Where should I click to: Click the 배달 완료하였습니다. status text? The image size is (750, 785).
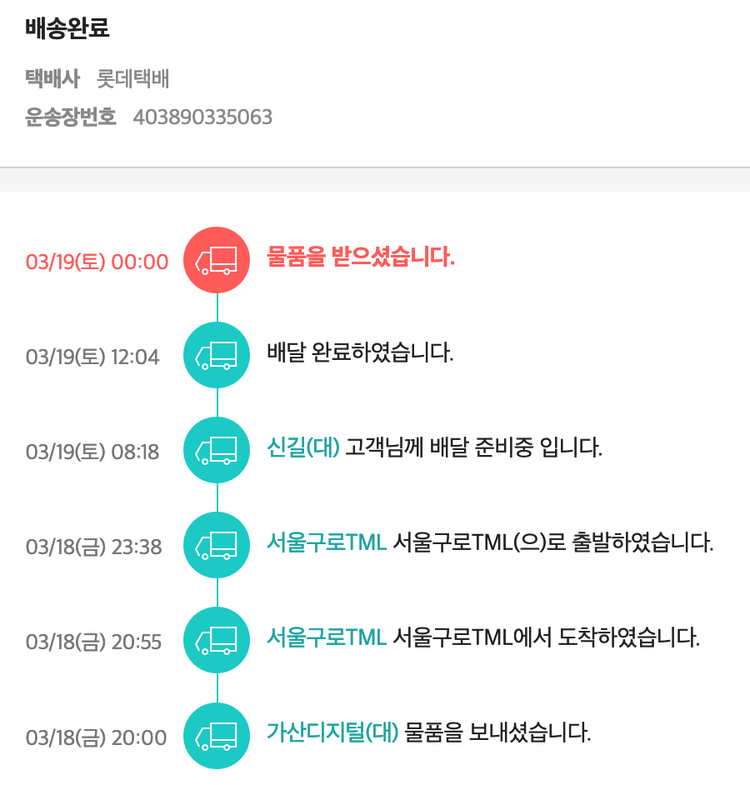click(x=360, y=353)
